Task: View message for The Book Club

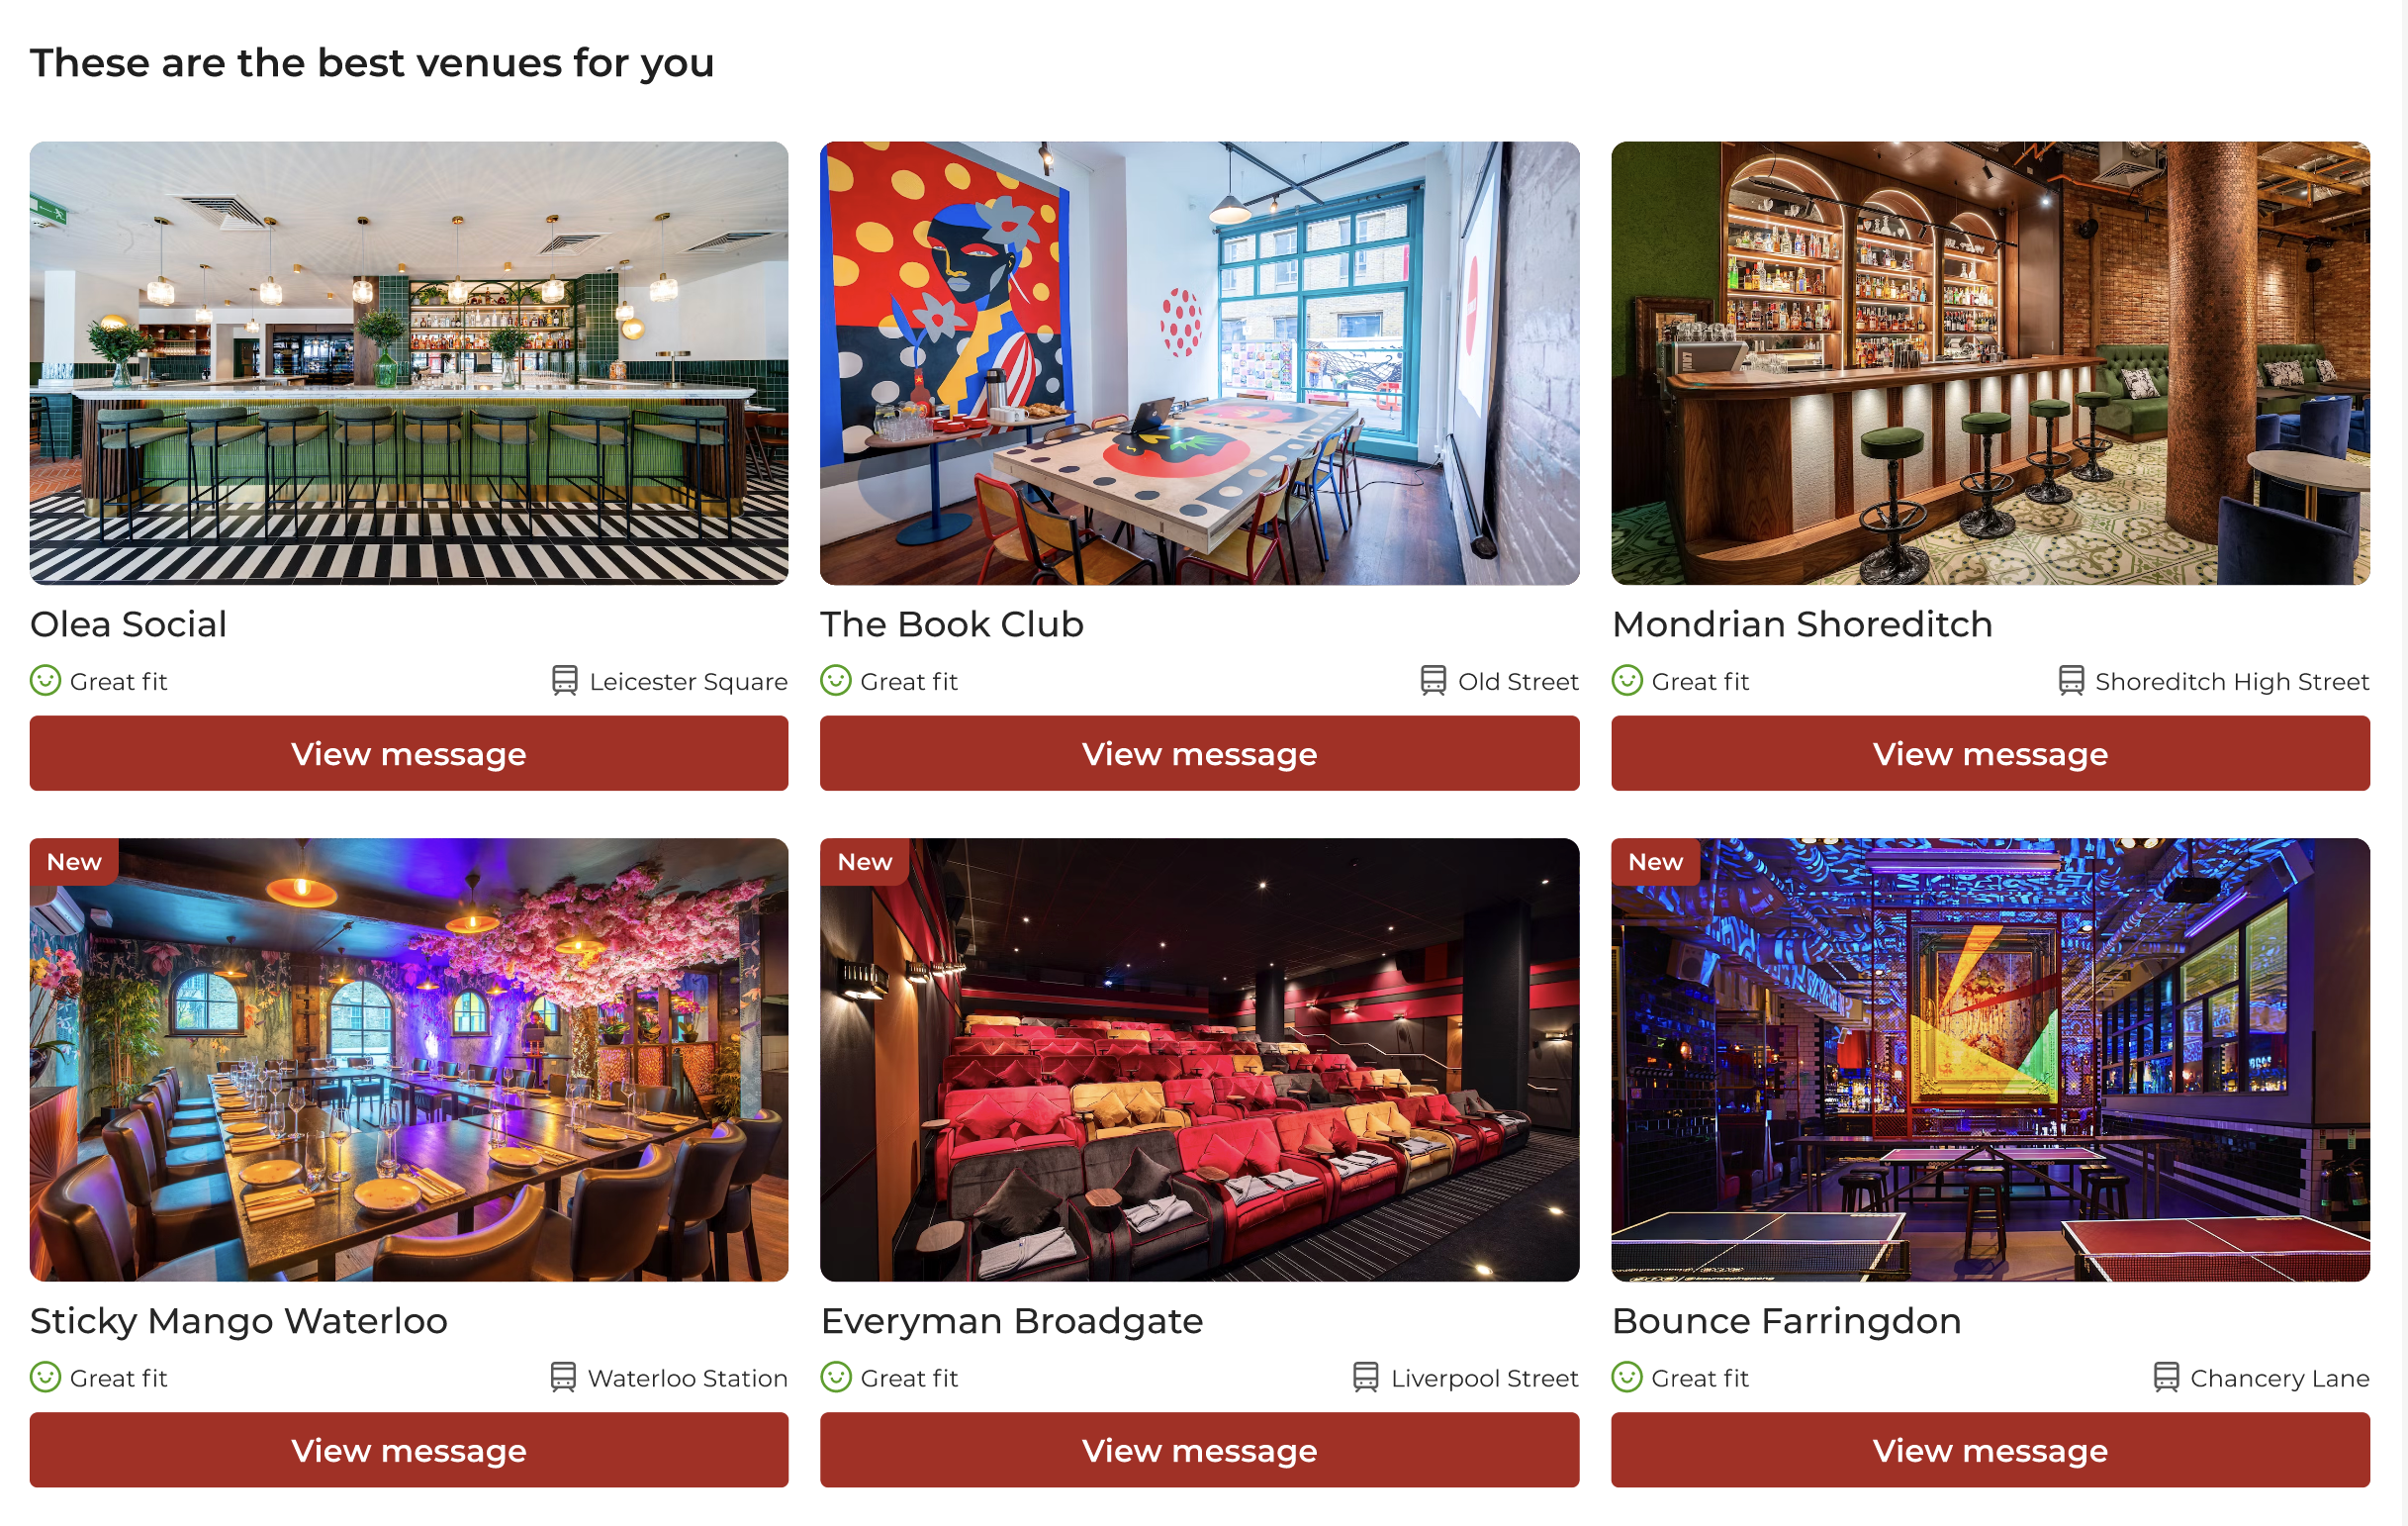Action: click(1199, 753)
